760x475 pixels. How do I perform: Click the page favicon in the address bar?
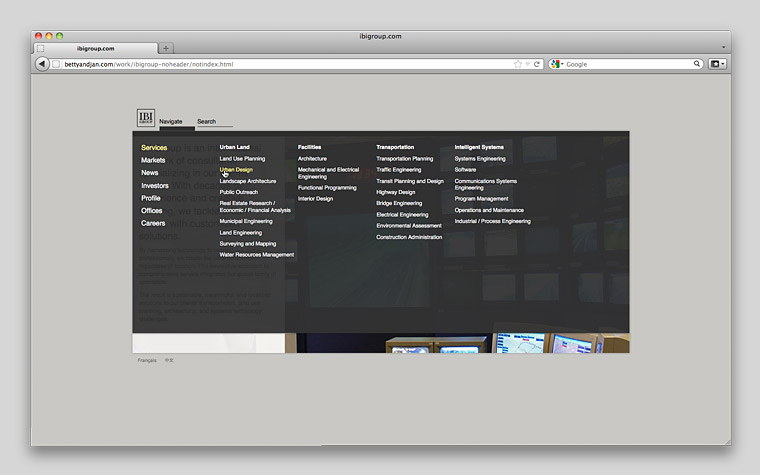(57, 64)
